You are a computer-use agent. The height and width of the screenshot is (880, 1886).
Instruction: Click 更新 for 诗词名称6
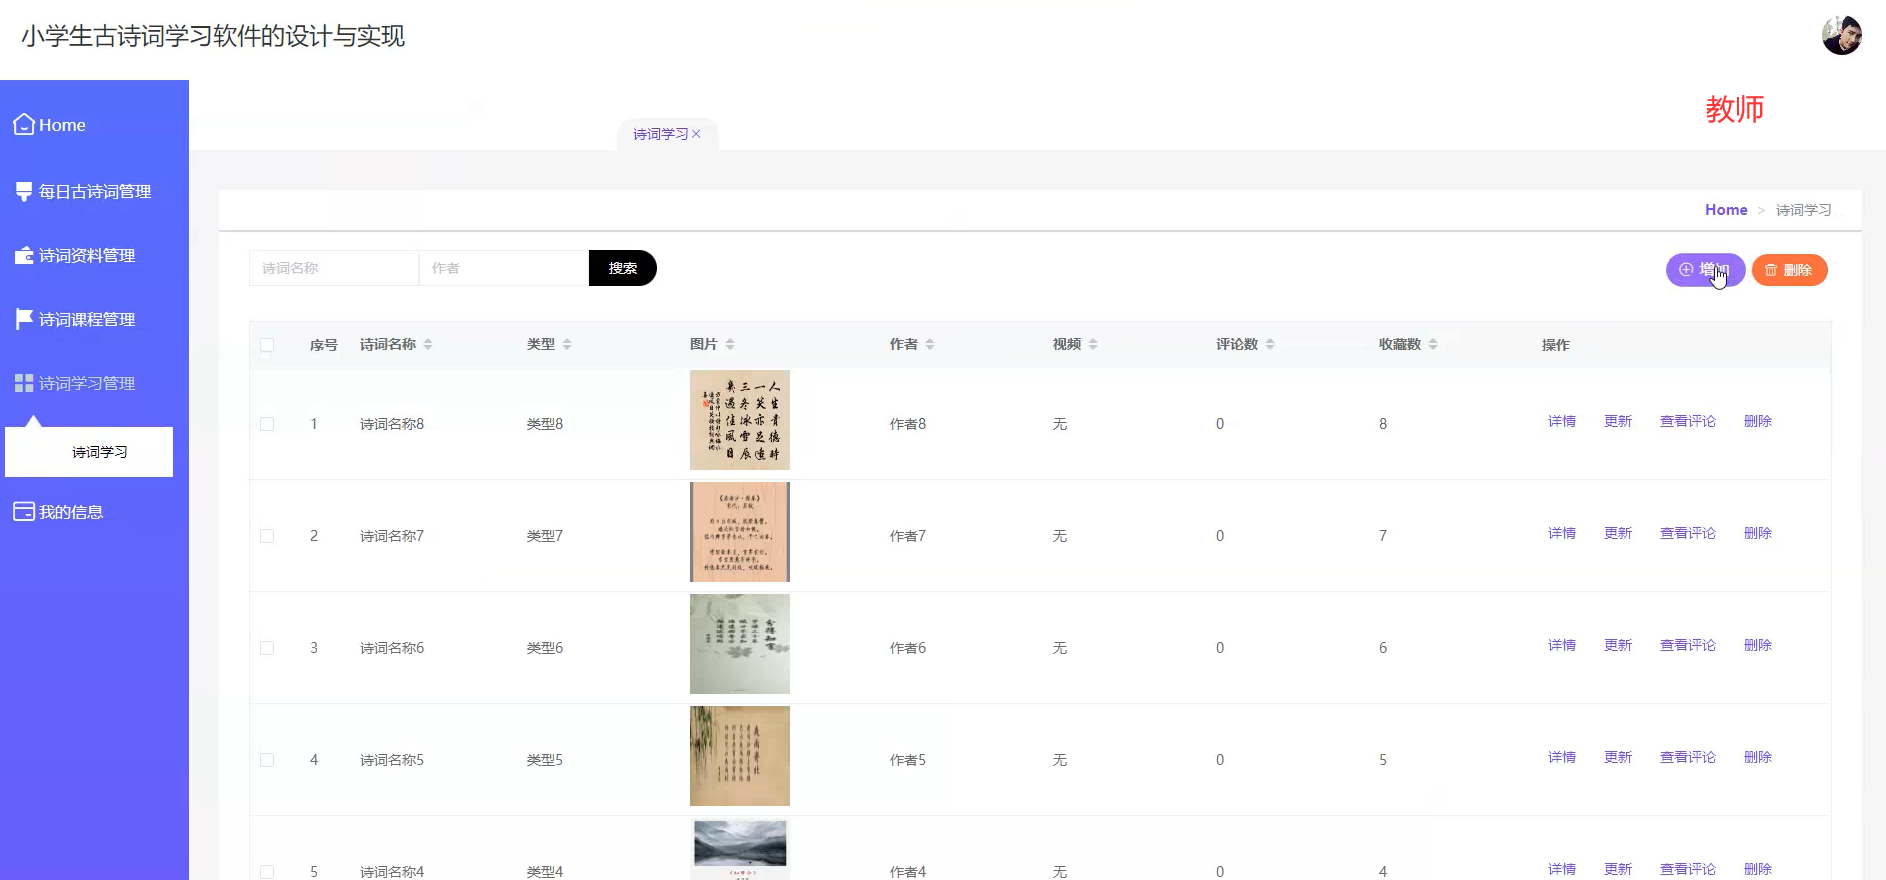1618,645
